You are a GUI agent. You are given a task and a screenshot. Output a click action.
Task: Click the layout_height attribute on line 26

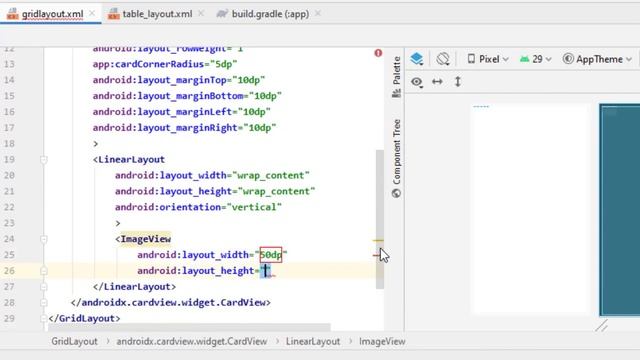tap(196, 271)
